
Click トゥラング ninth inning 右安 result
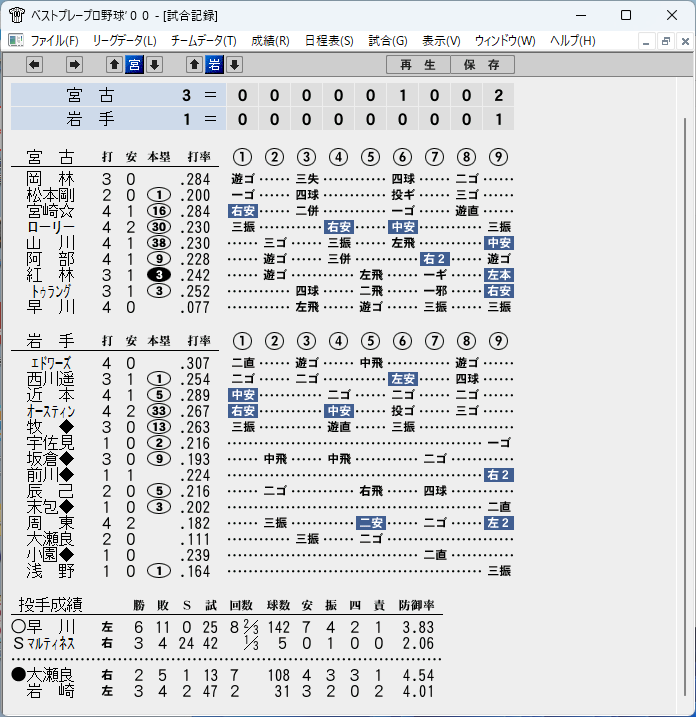point(499,291)
